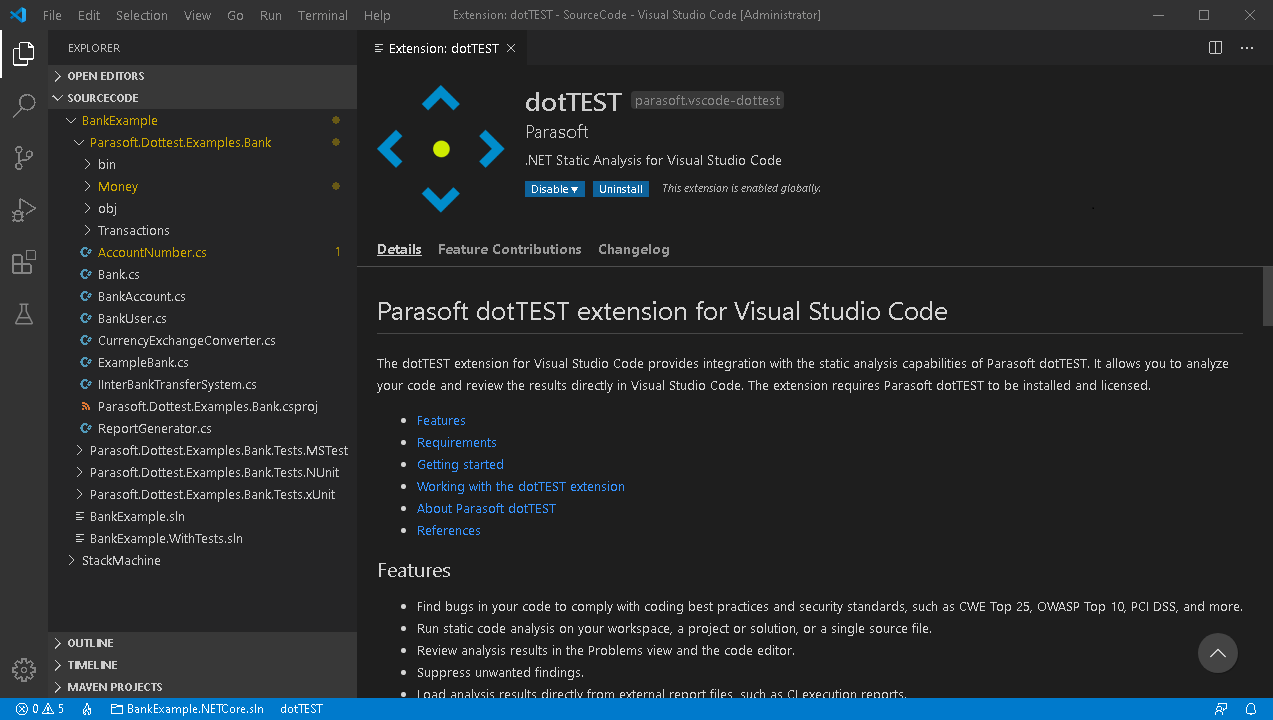Click the Manage gear icon
Image resolution: width=1273 pixels, height=720 pixels.
click(23, 670)
